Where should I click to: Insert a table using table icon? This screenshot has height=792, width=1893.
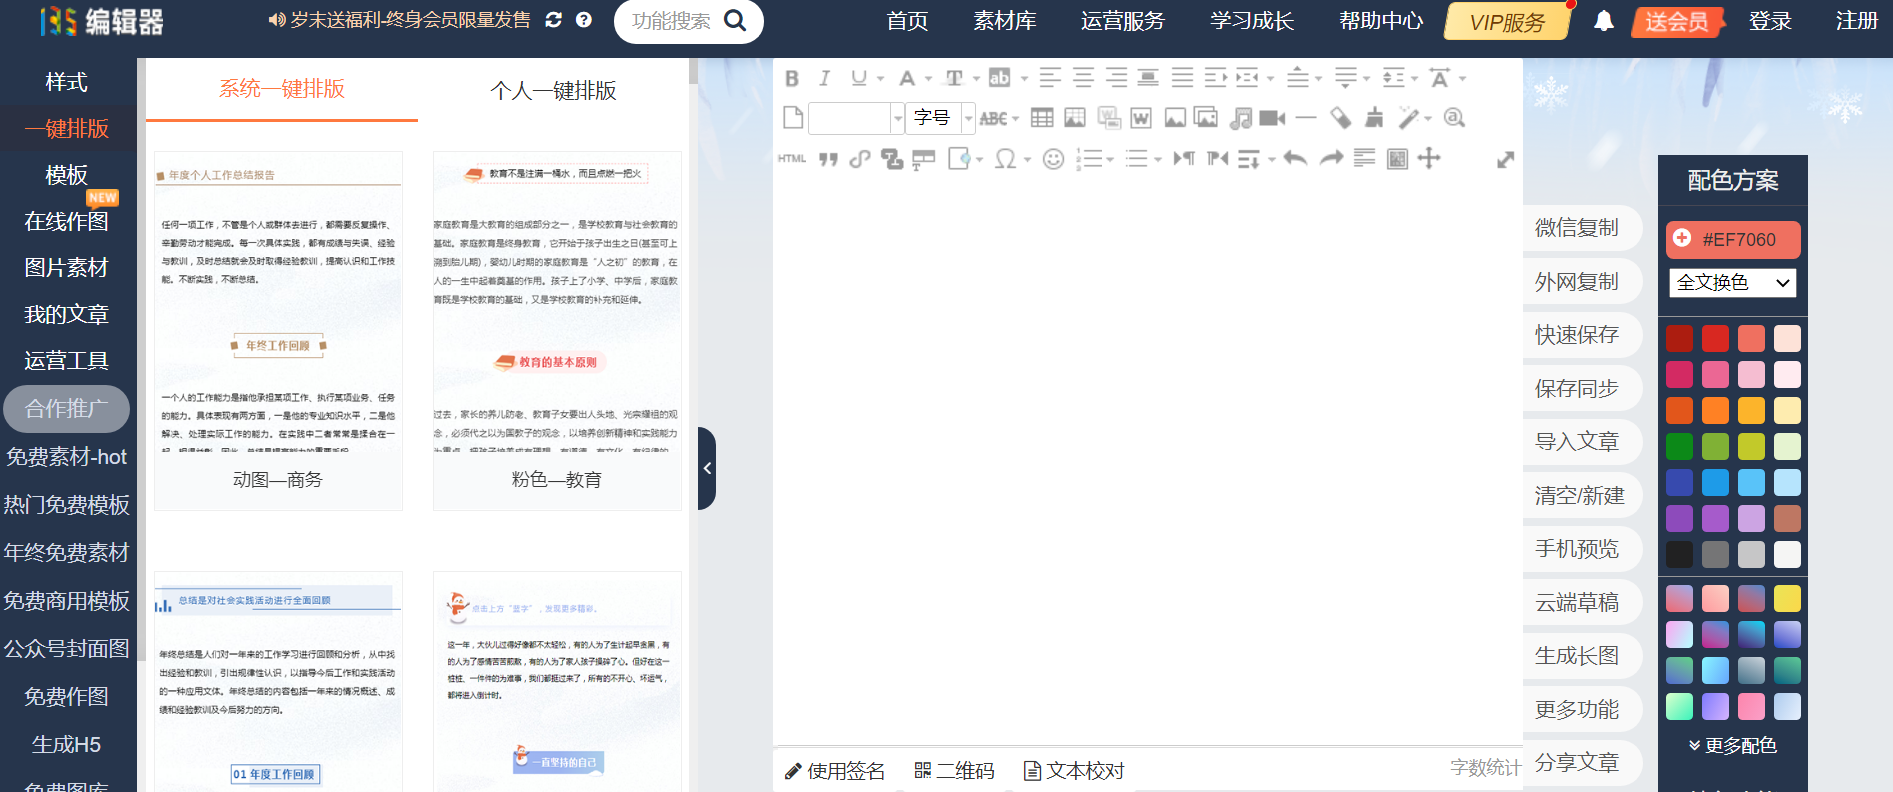pos(1042,118)
